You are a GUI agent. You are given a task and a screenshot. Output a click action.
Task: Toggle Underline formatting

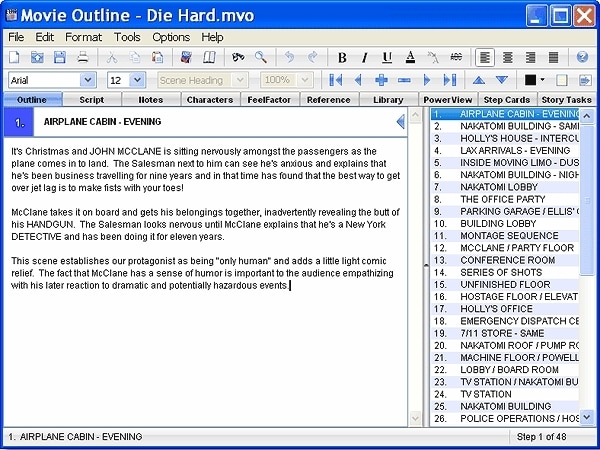pos(387,58)
